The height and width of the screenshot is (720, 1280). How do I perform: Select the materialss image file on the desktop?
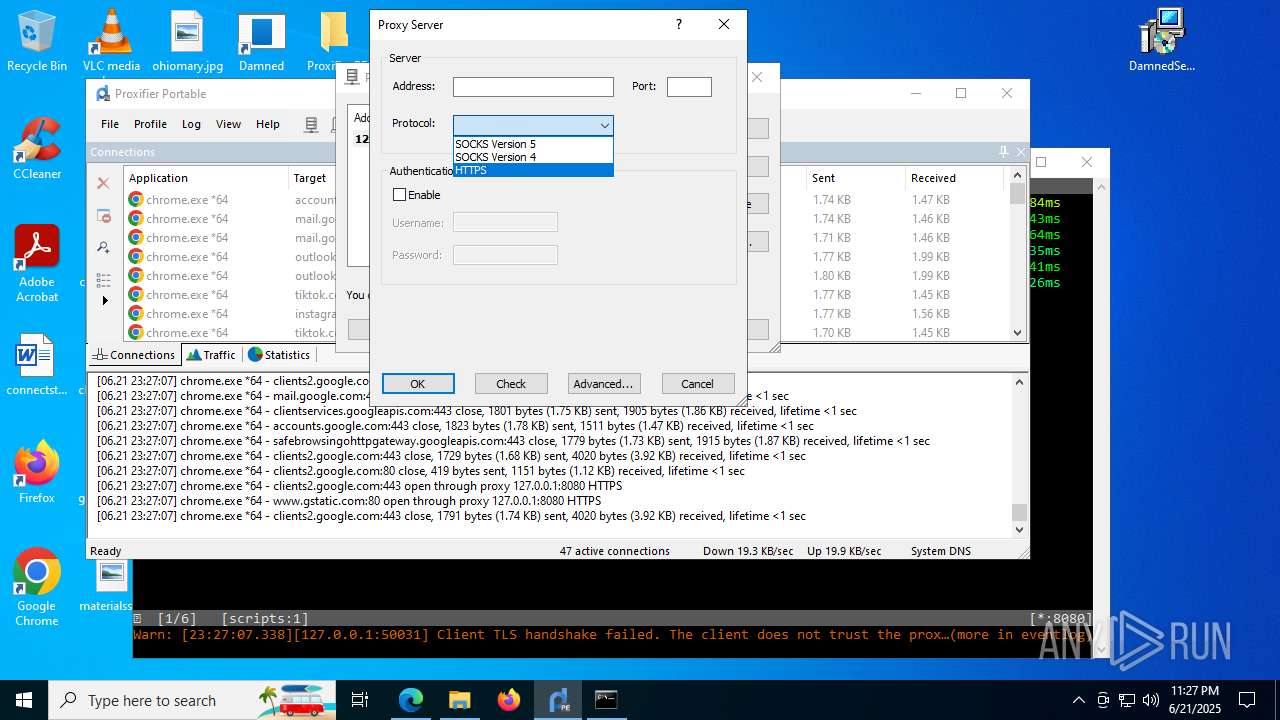107,585
